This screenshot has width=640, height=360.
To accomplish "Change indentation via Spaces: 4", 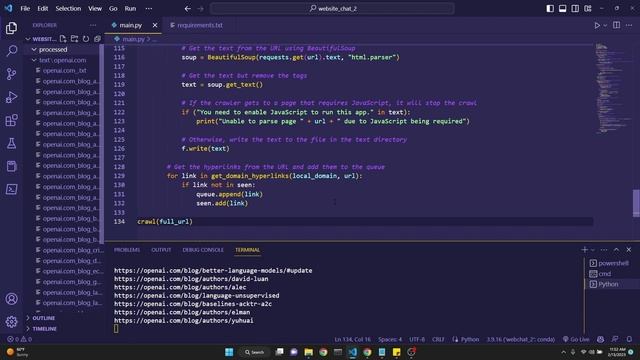I will [390, 339].
